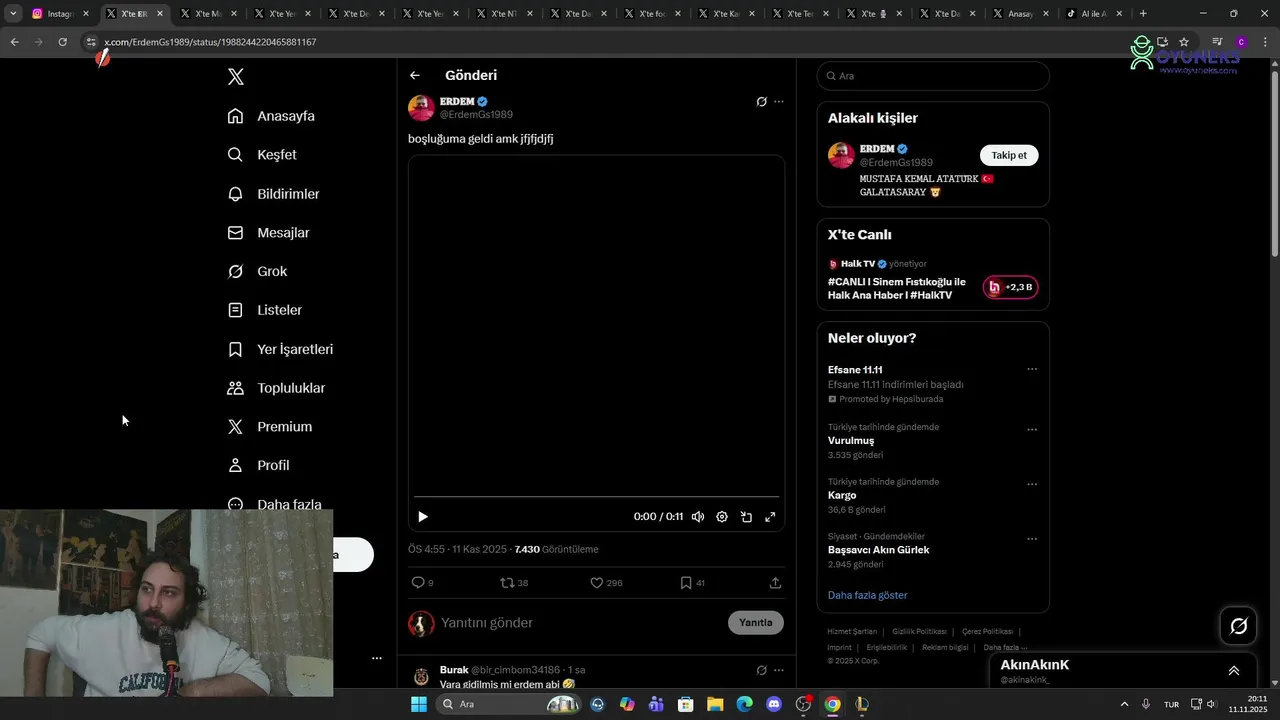
Task: Open Profil page
Action: click(x=258, y=465)
